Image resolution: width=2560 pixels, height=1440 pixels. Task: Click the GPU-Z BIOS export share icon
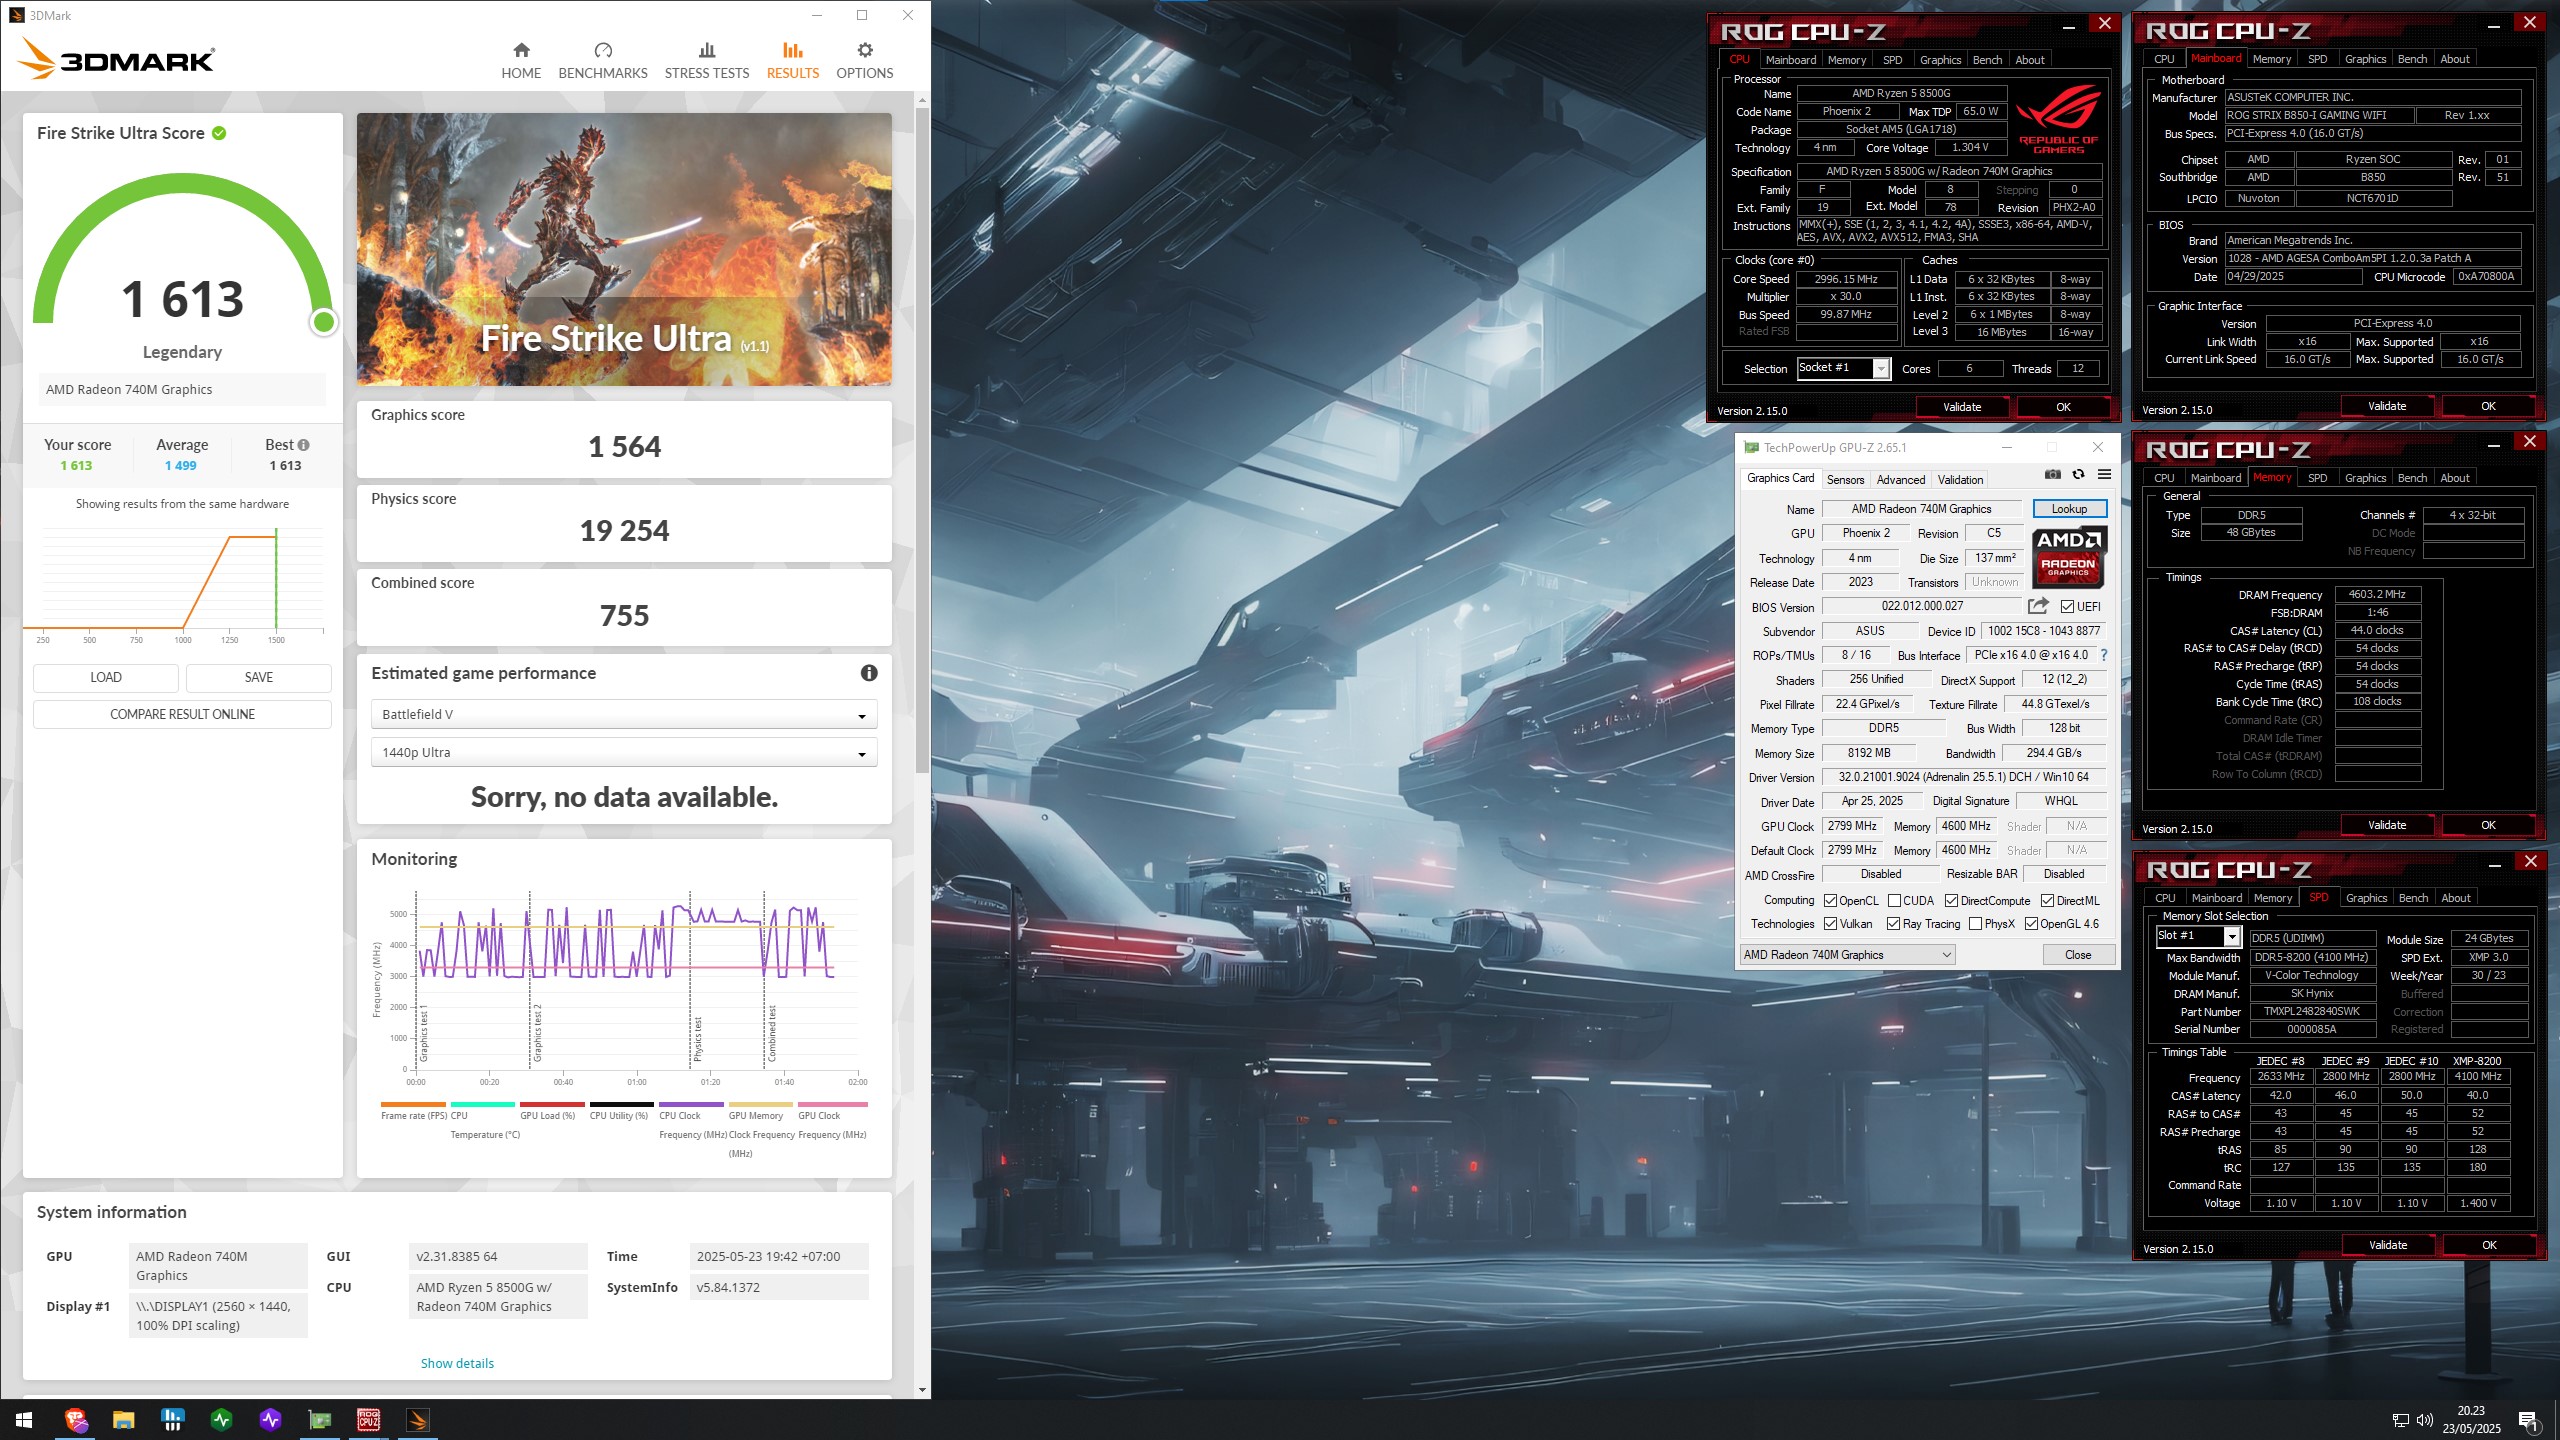coord(2038,606)
